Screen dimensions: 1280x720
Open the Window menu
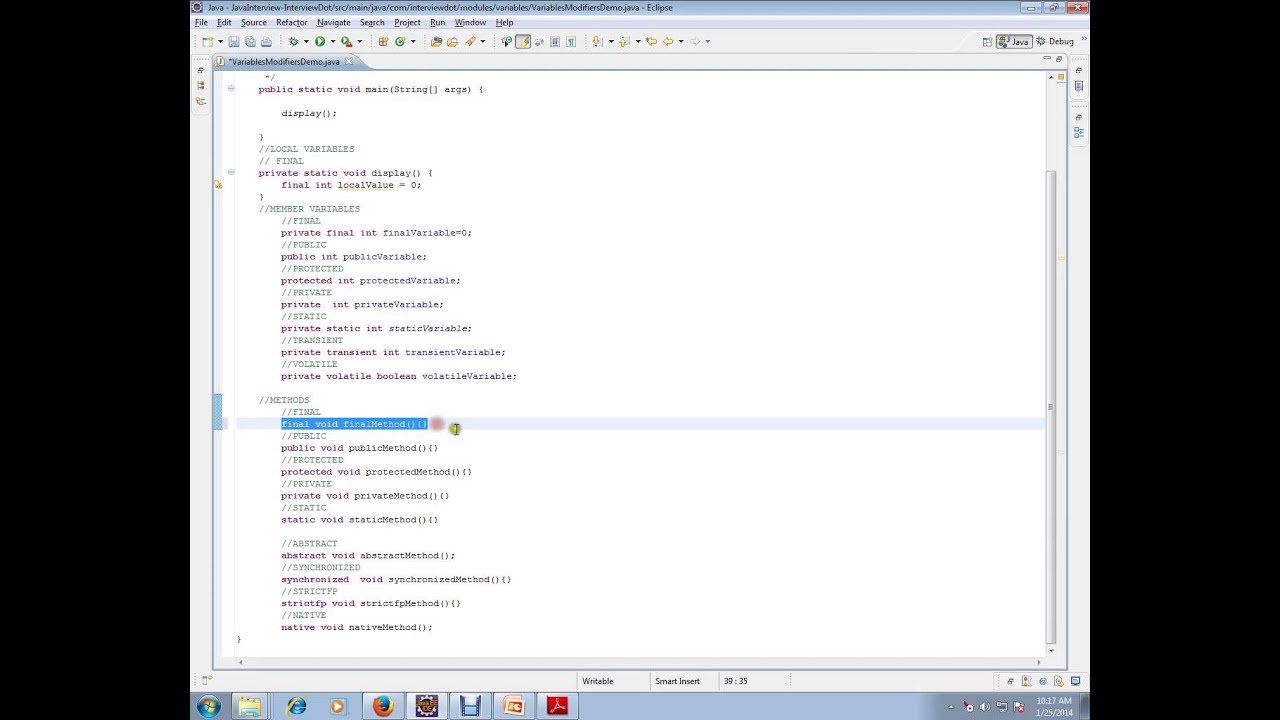pos(470,23)
